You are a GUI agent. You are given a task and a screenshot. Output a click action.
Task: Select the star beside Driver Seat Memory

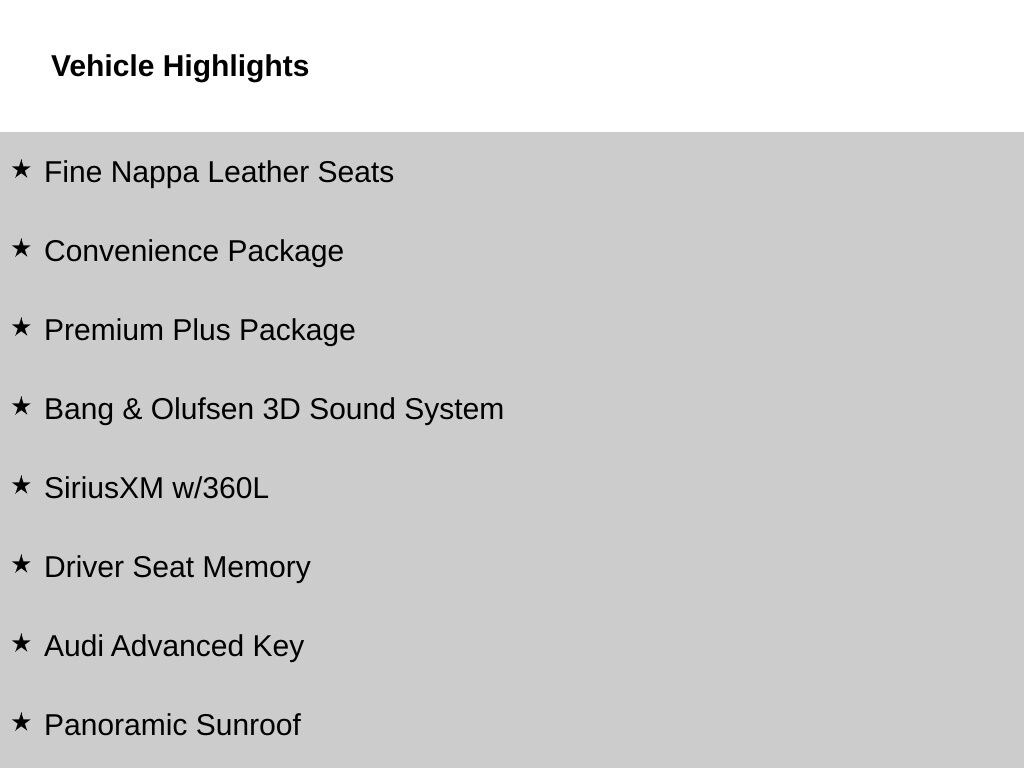[21, 565]
